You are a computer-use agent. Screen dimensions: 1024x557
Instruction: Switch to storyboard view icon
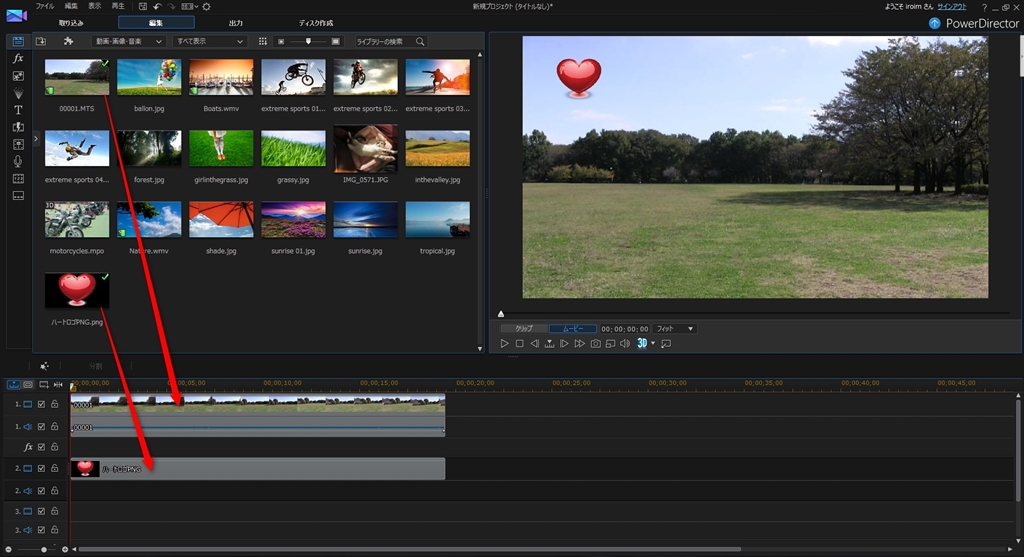coord(28,385)
